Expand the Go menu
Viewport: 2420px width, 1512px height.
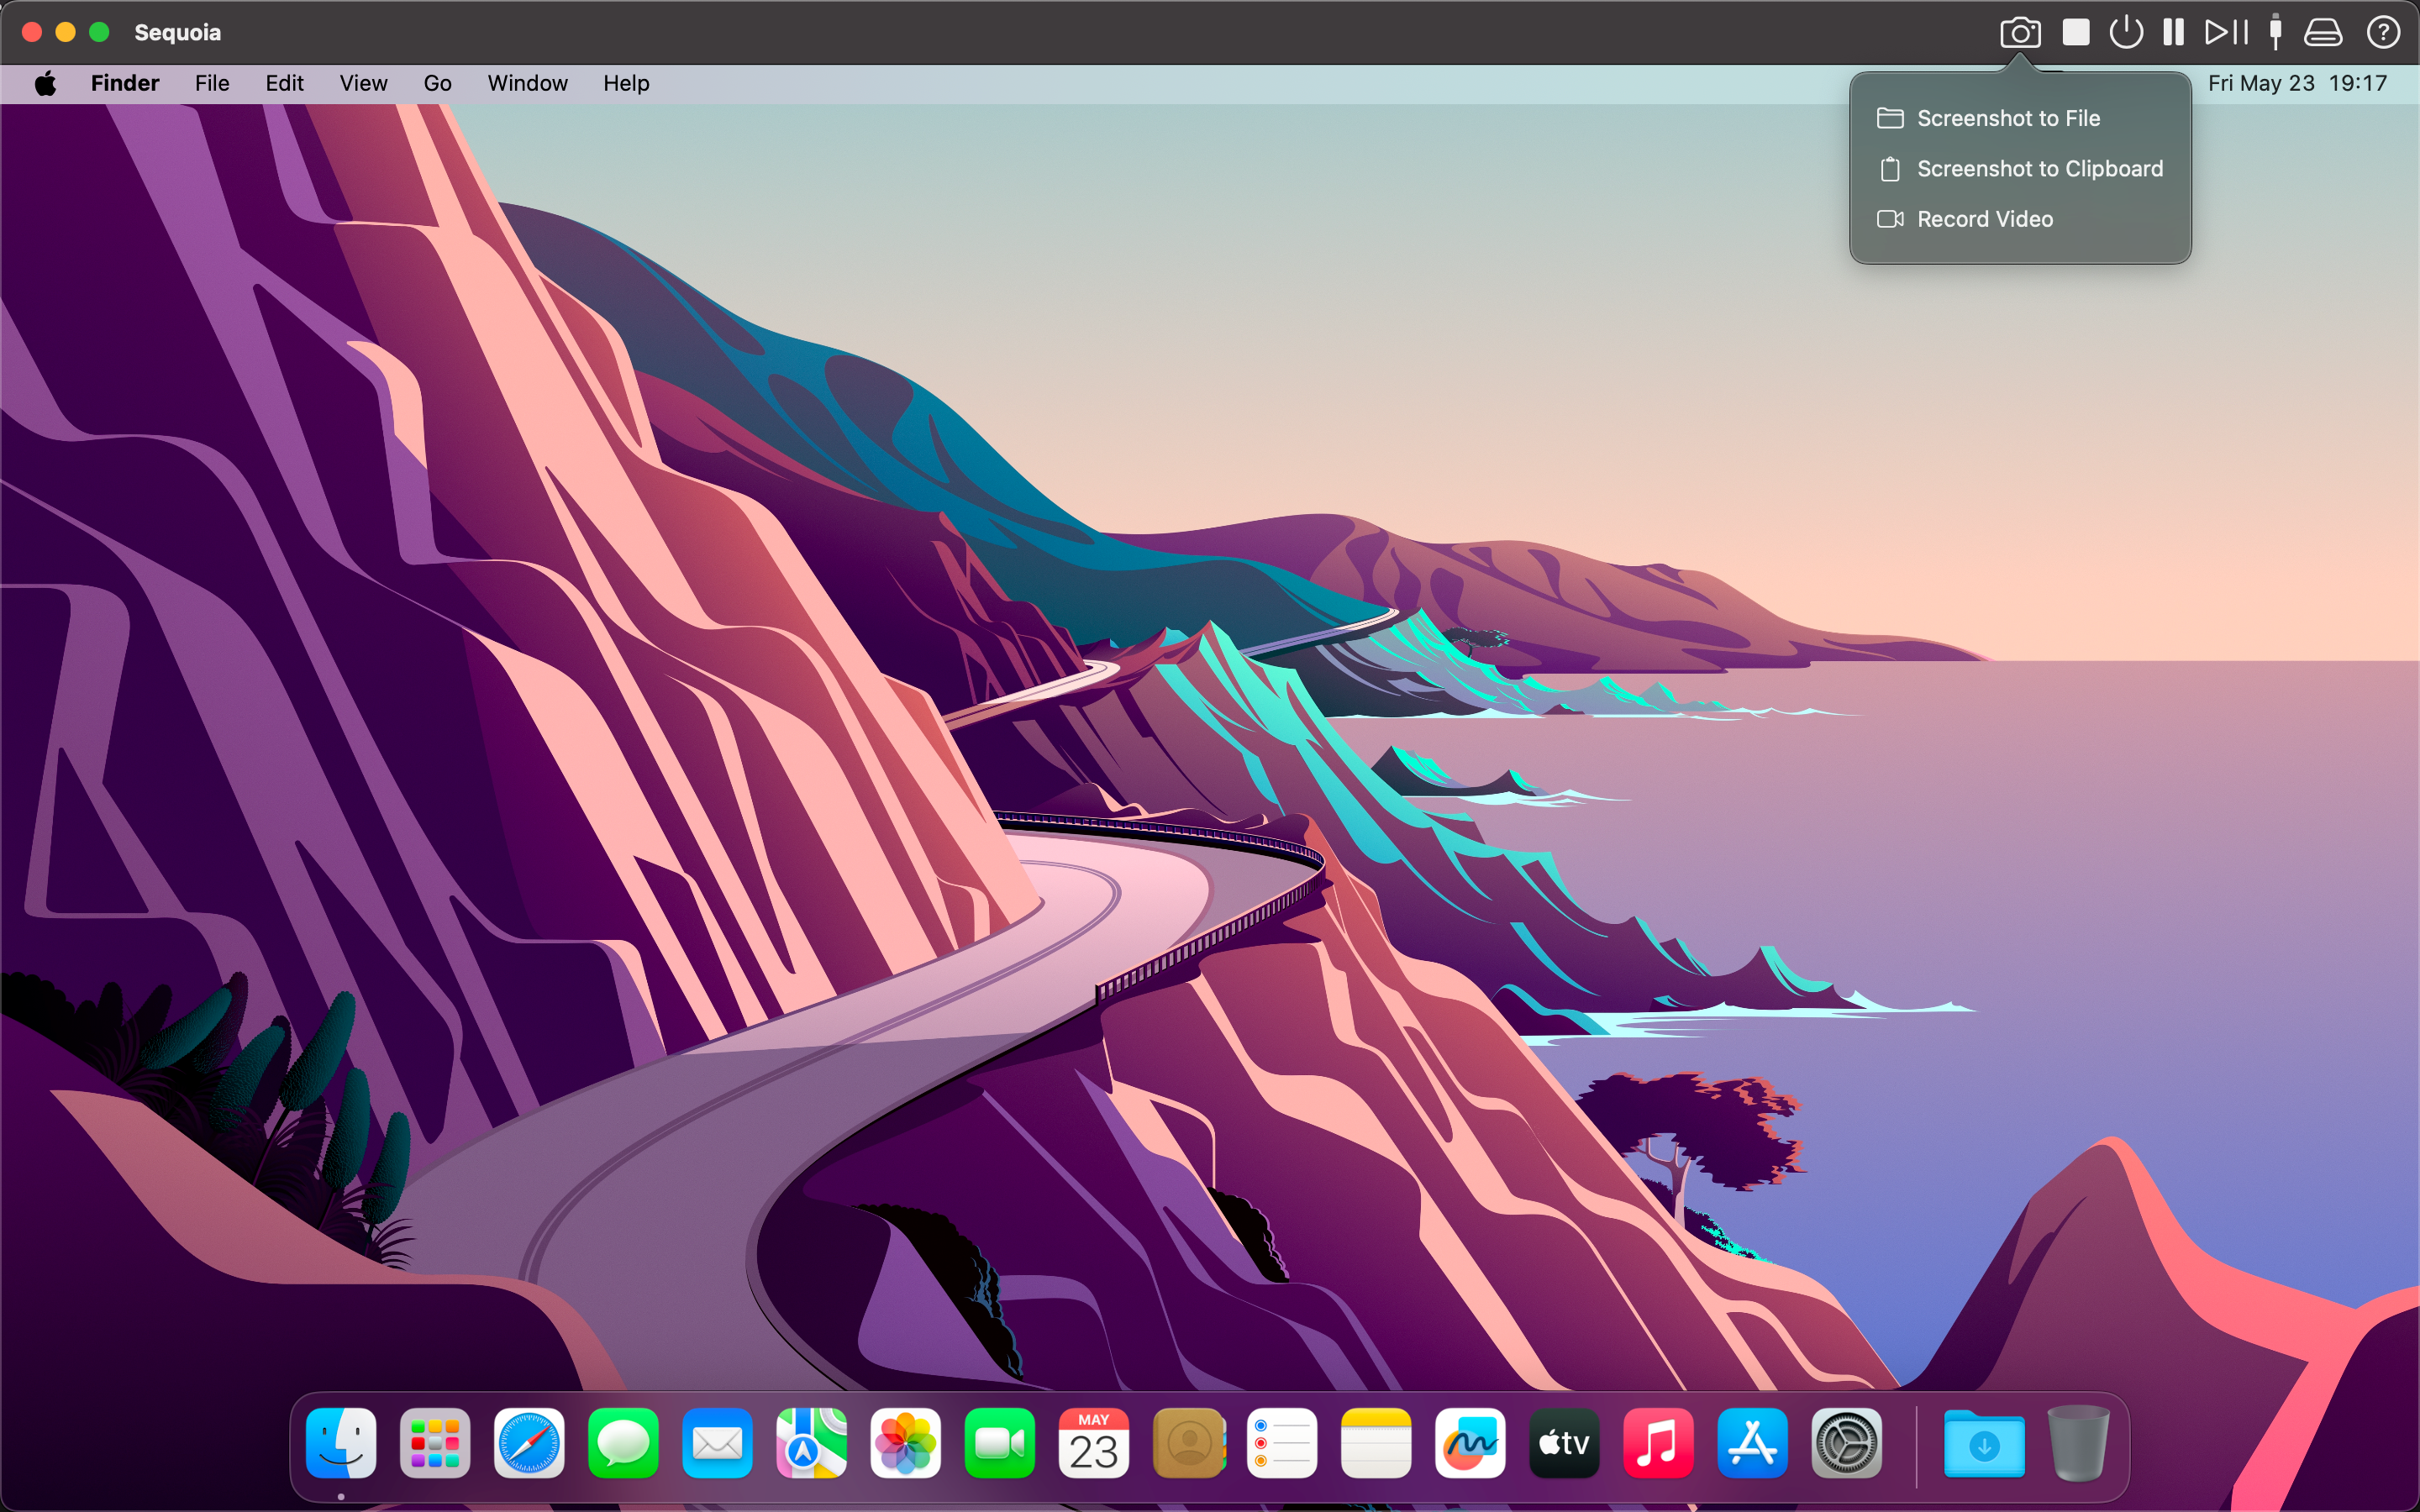437,83
